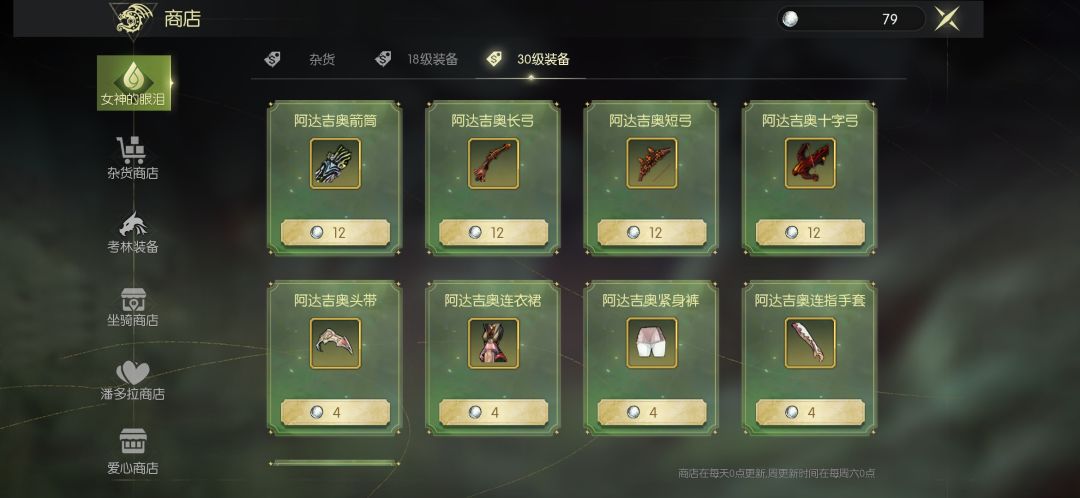1080x498 pixels.
Task: Select the 阿达吉奥连指手套 item icon
Action: (810, 343)
